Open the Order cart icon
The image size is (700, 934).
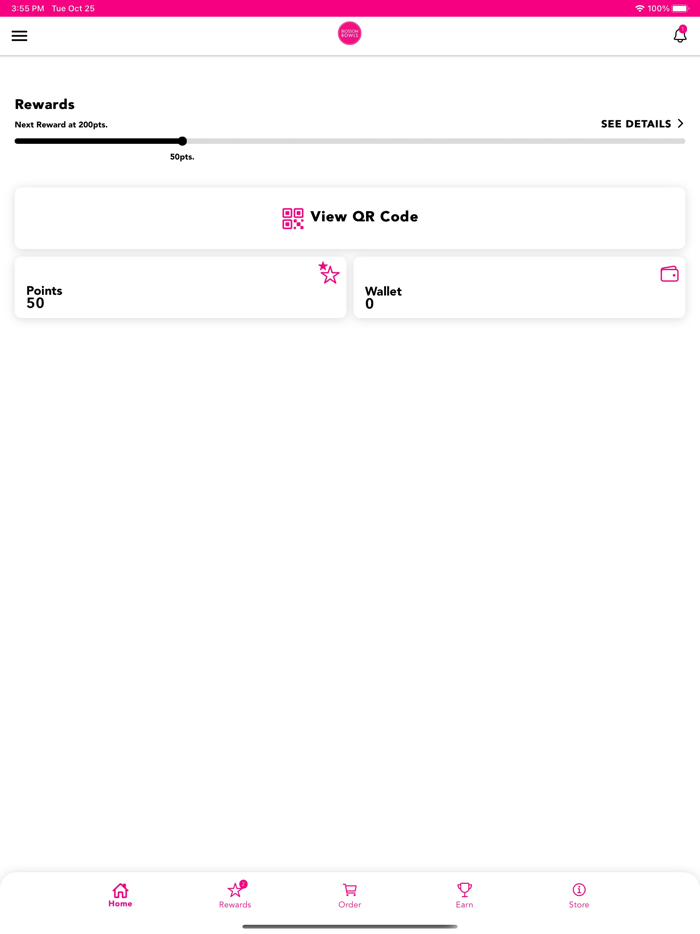[350, 888]
